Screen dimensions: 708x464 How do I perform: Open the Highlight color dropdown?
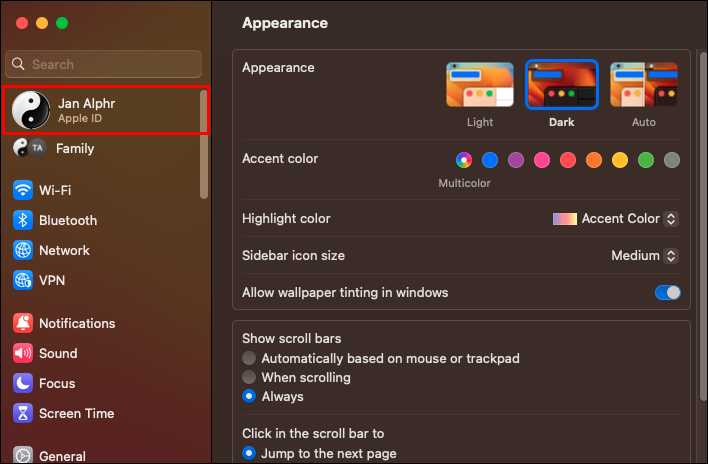click(616, 219)
